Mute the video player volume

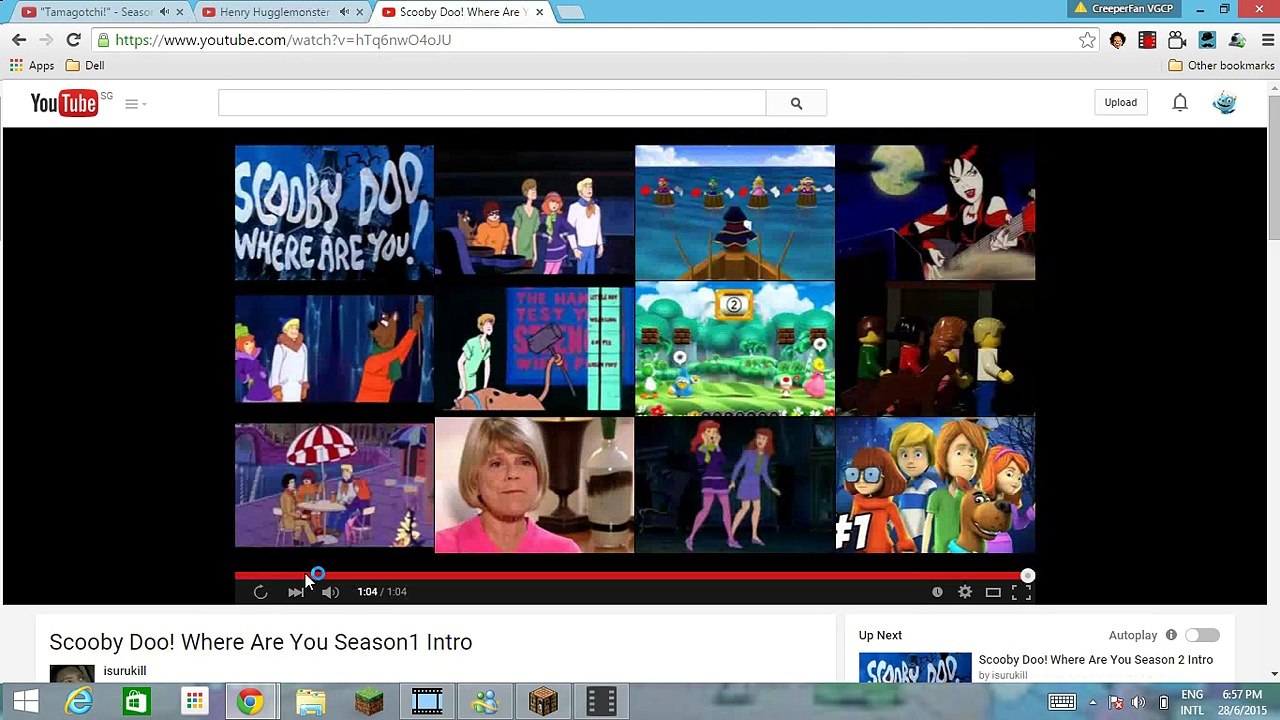click(x=330, y=592)
